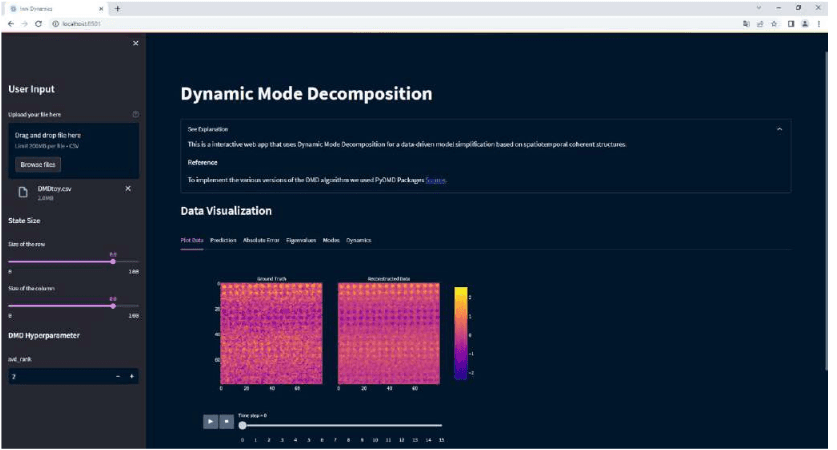This screenshot has width=837, height=450.
Task: Open the PyDMD Source link
Action: point(436,180)
